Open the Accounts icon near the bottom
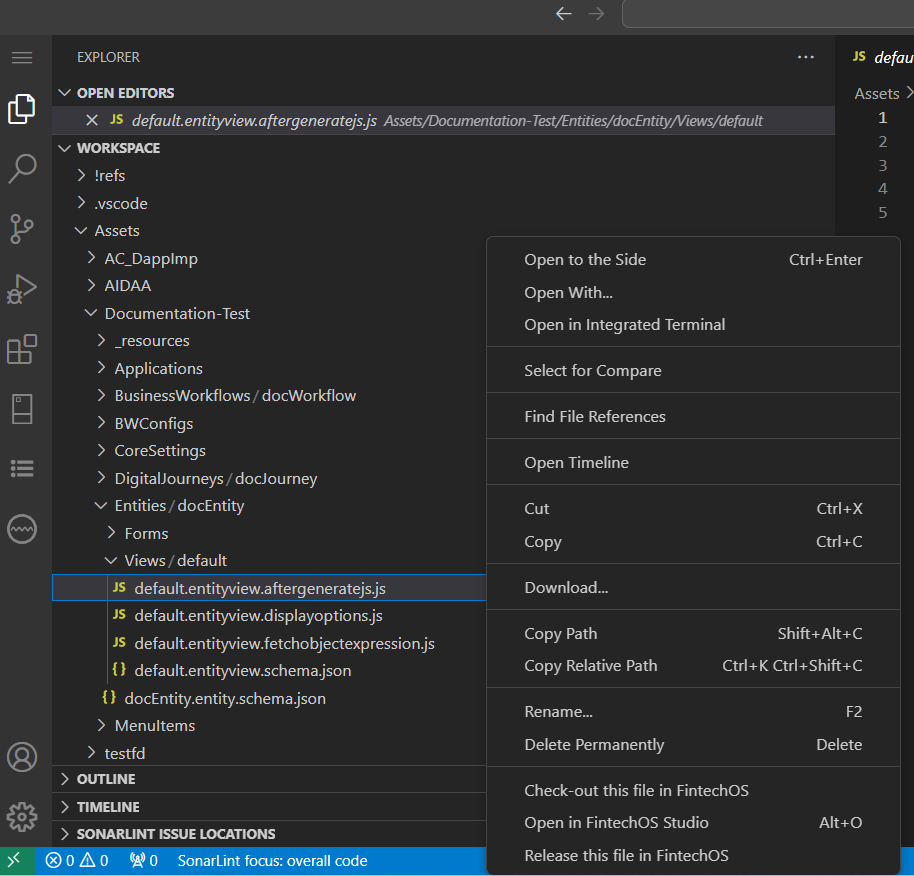 coord(22,757)
